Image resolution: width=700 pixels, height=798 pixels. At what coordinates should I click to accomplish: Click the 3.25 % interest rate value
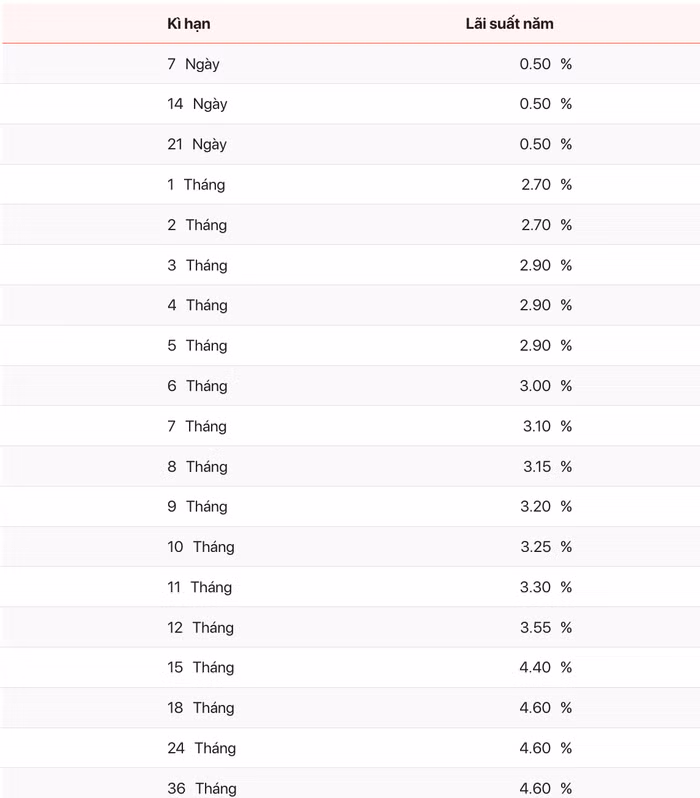coord(546,547)
